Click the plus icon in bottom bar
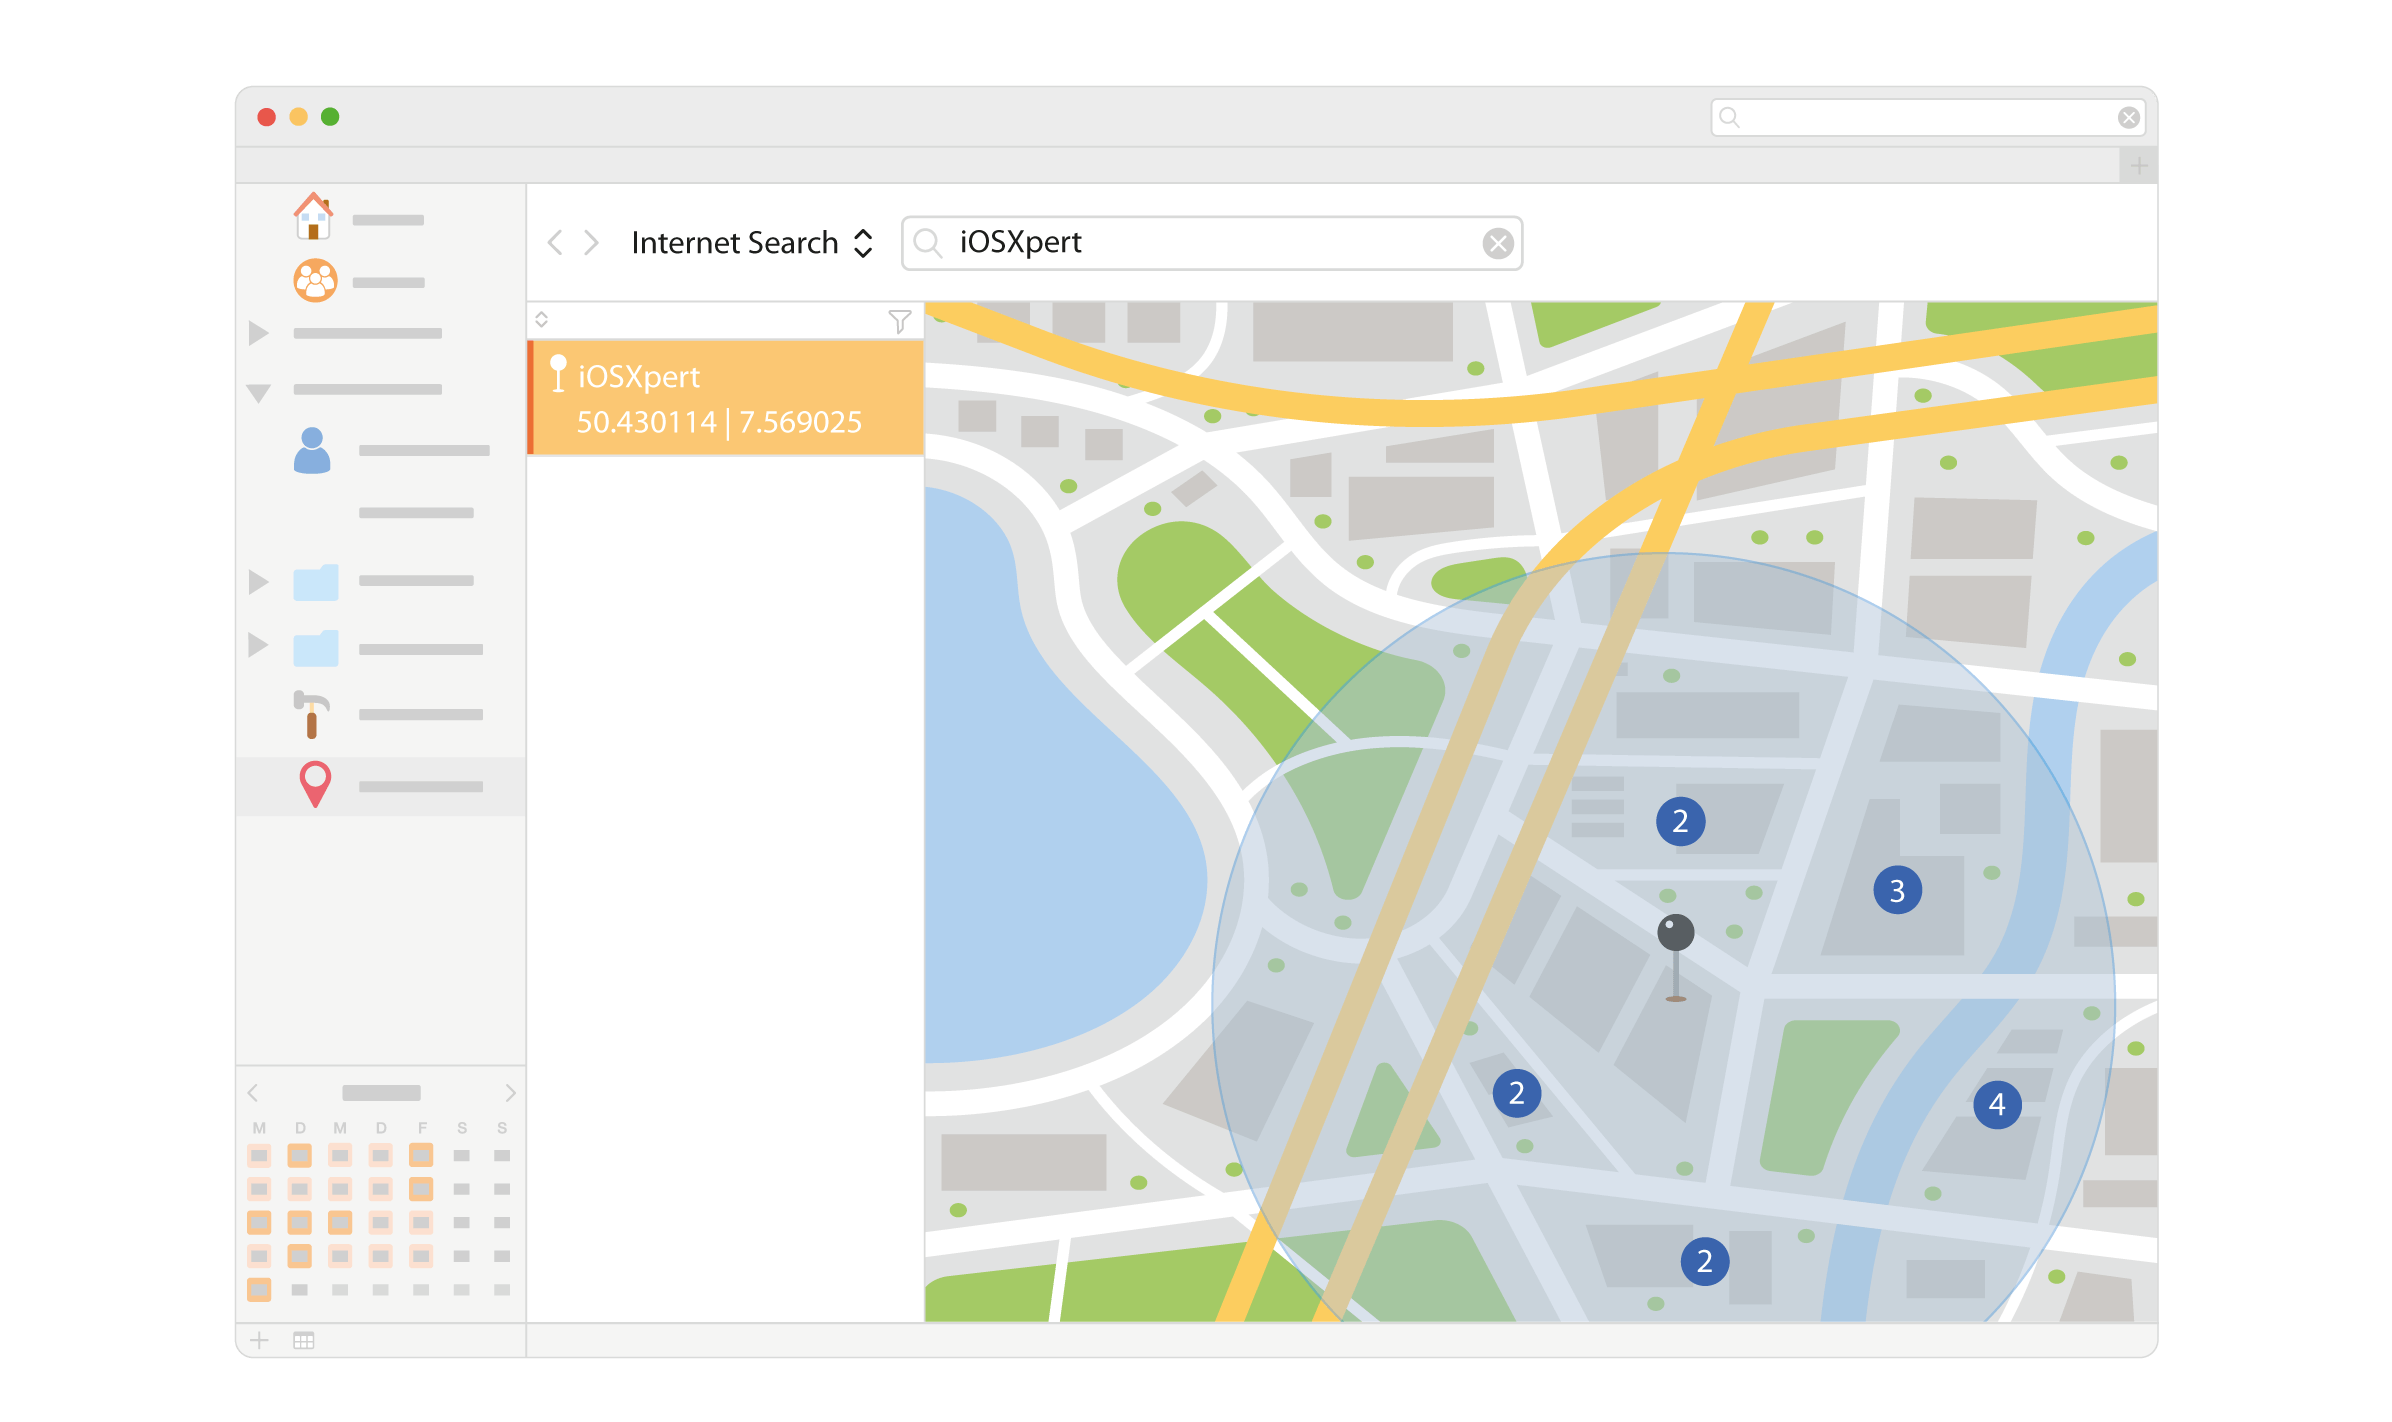2392x1422 pixels. (x=259, y=1340)
